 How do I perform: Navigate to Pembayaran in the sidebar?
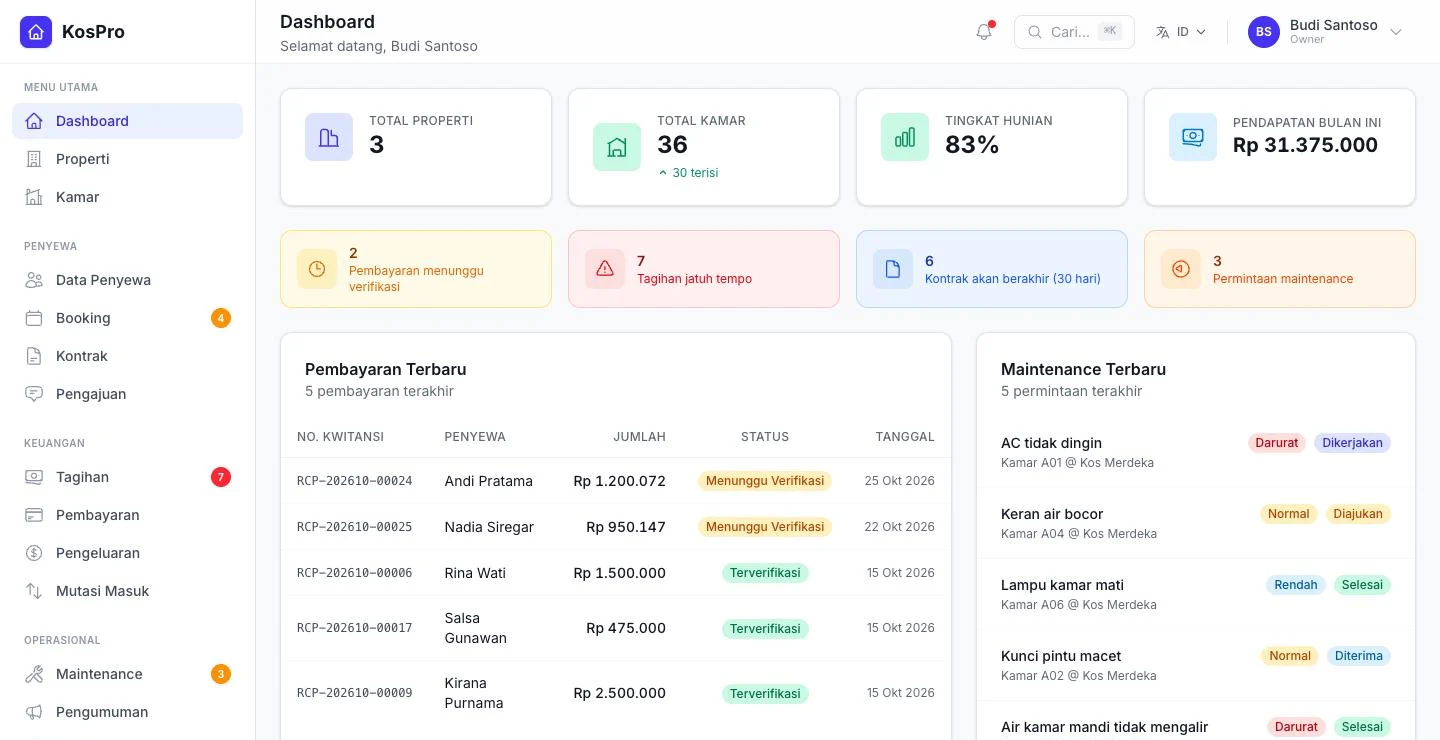(x=127, y=515)
